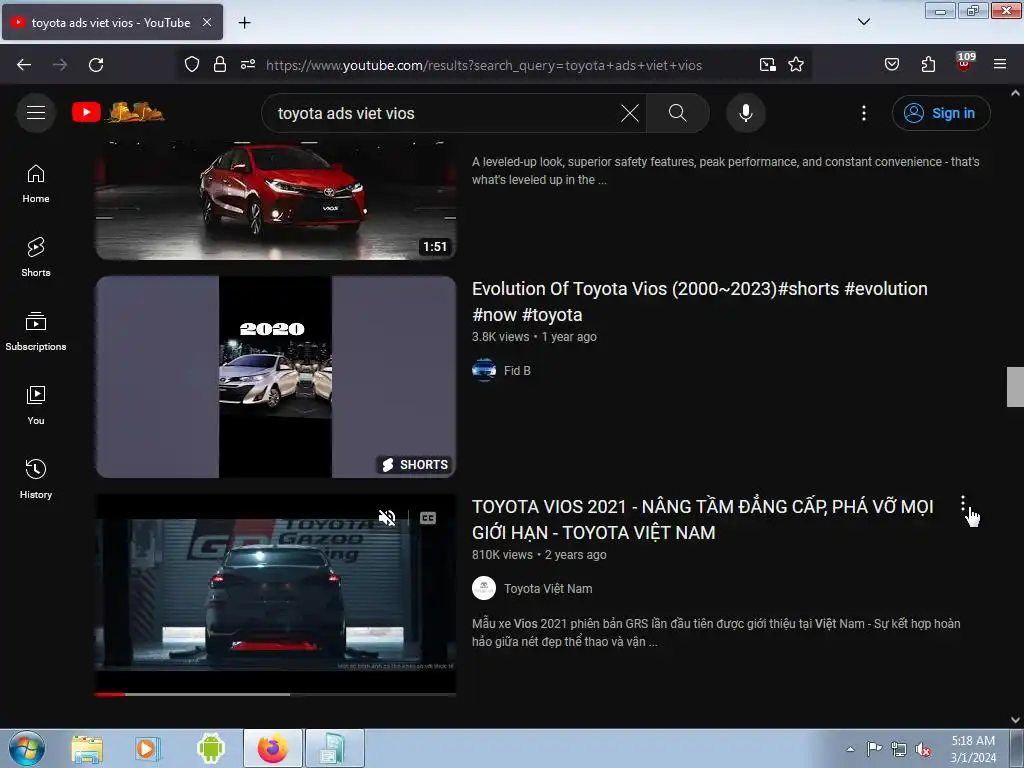Open the Windows Start menu
This screenshot has width=1024, height=768.
click(x=27, y=748)
